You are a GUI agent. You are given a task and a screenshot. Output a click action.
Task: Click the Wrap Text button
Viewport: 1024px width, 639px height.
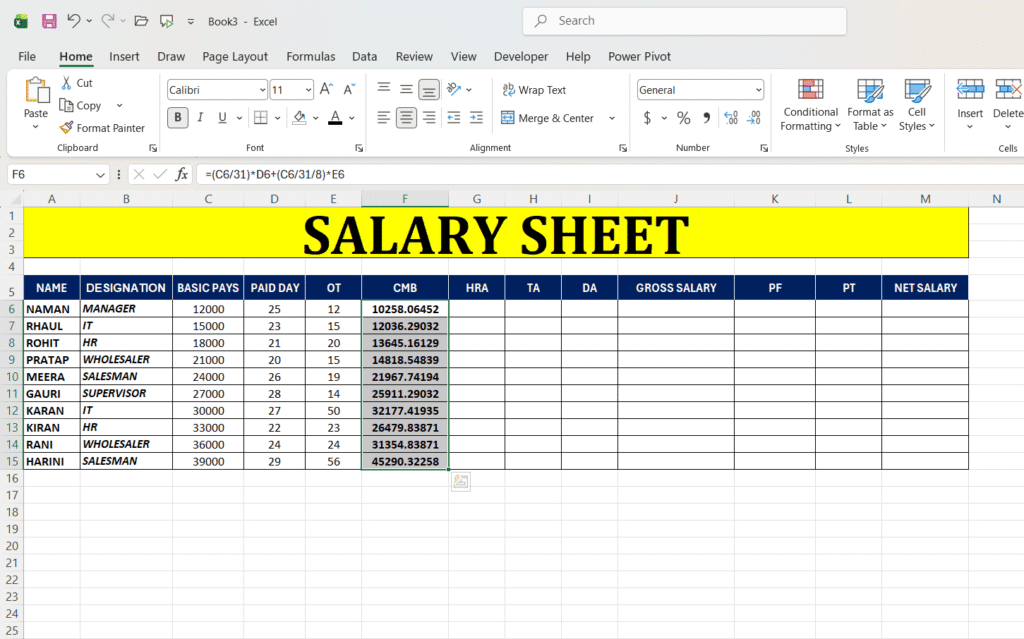(x=534, y=90)
